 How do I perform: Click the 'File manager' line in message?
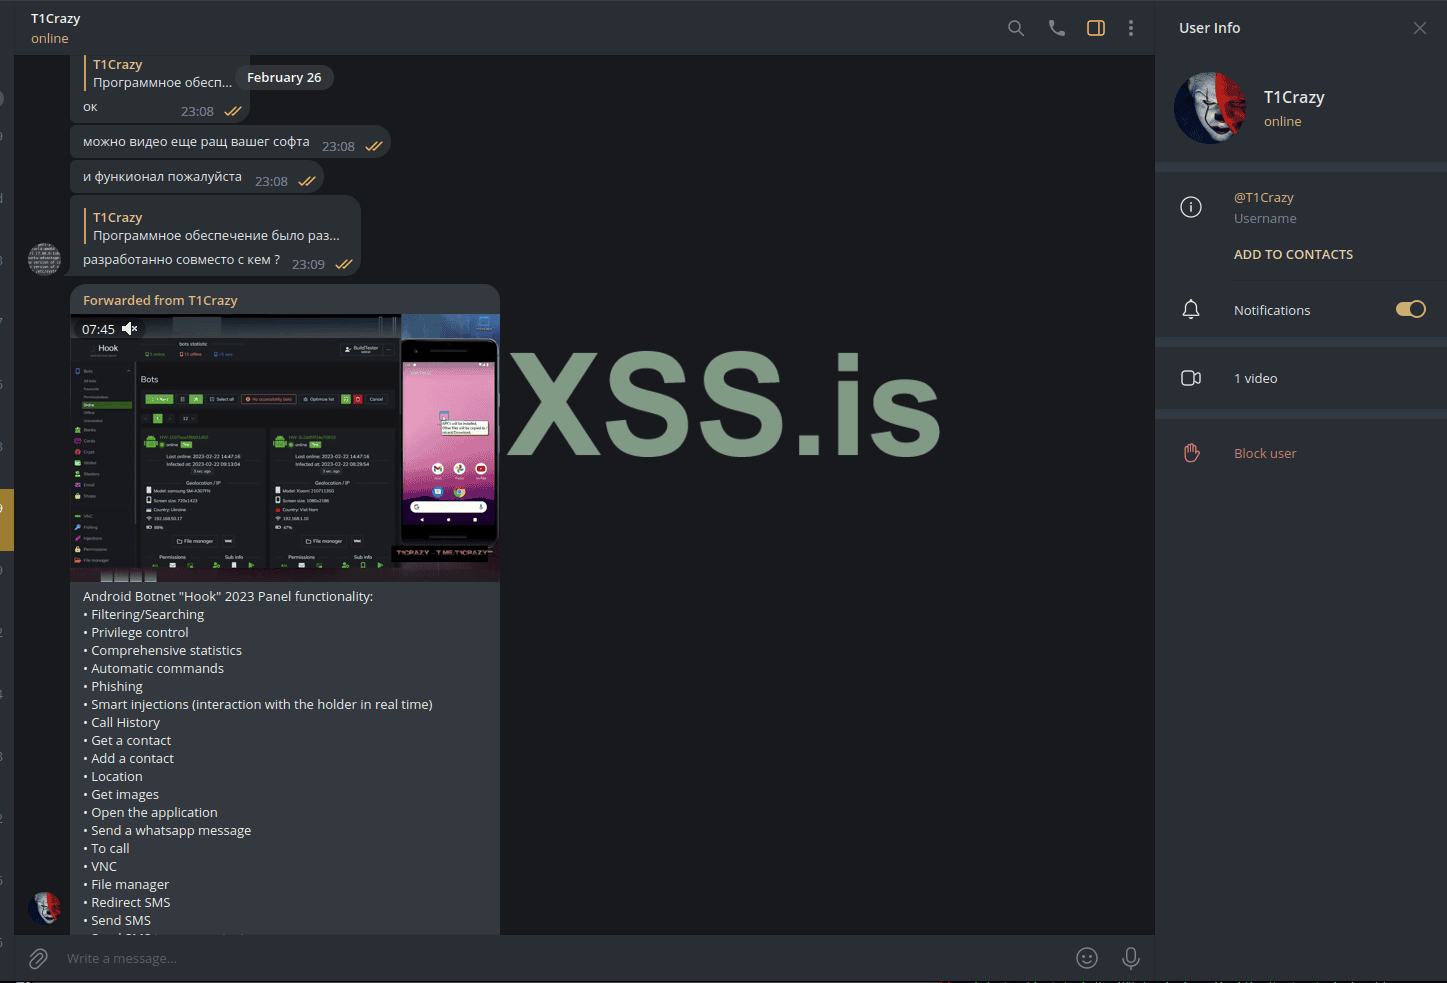click(126, 885)
